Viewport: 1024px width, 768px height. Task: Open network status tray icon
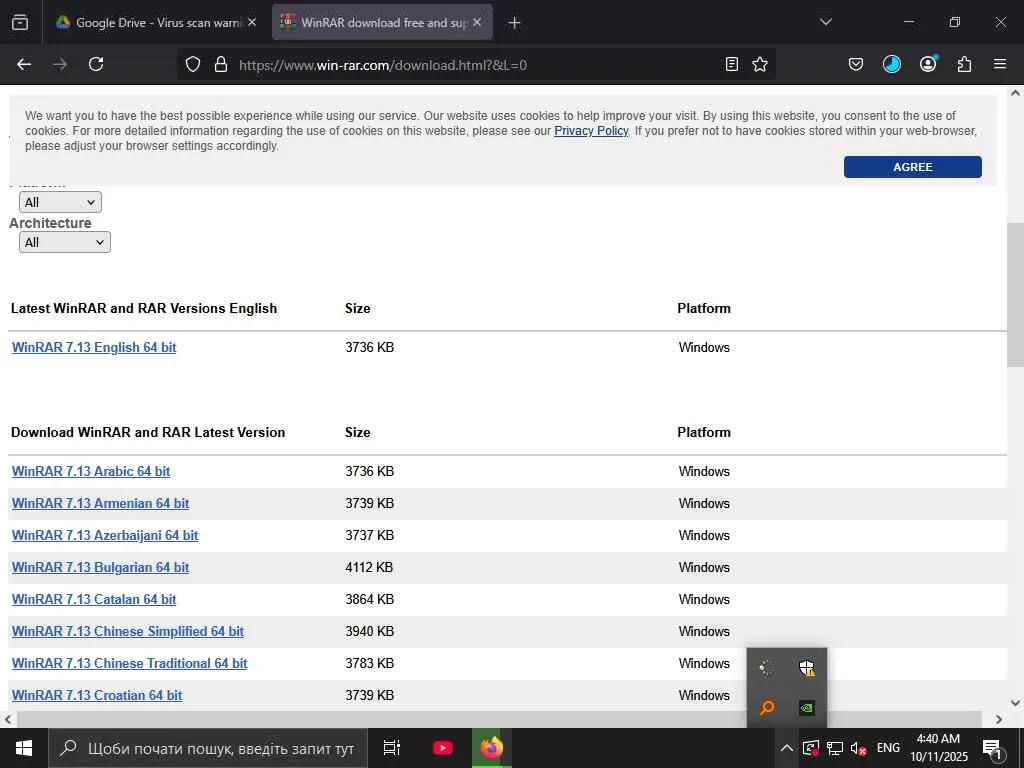pos(835,748)
